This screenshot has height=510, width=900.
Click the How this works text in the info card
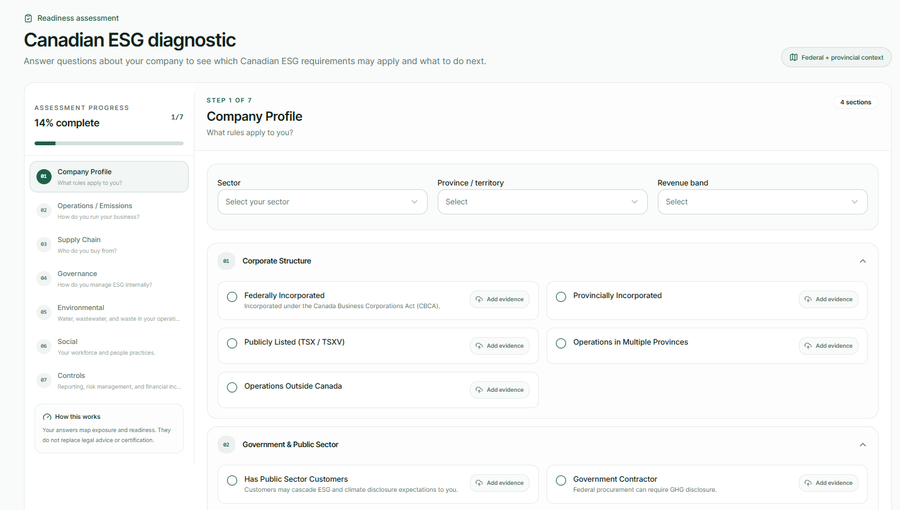pyautogui.click(x=77, y=417)
